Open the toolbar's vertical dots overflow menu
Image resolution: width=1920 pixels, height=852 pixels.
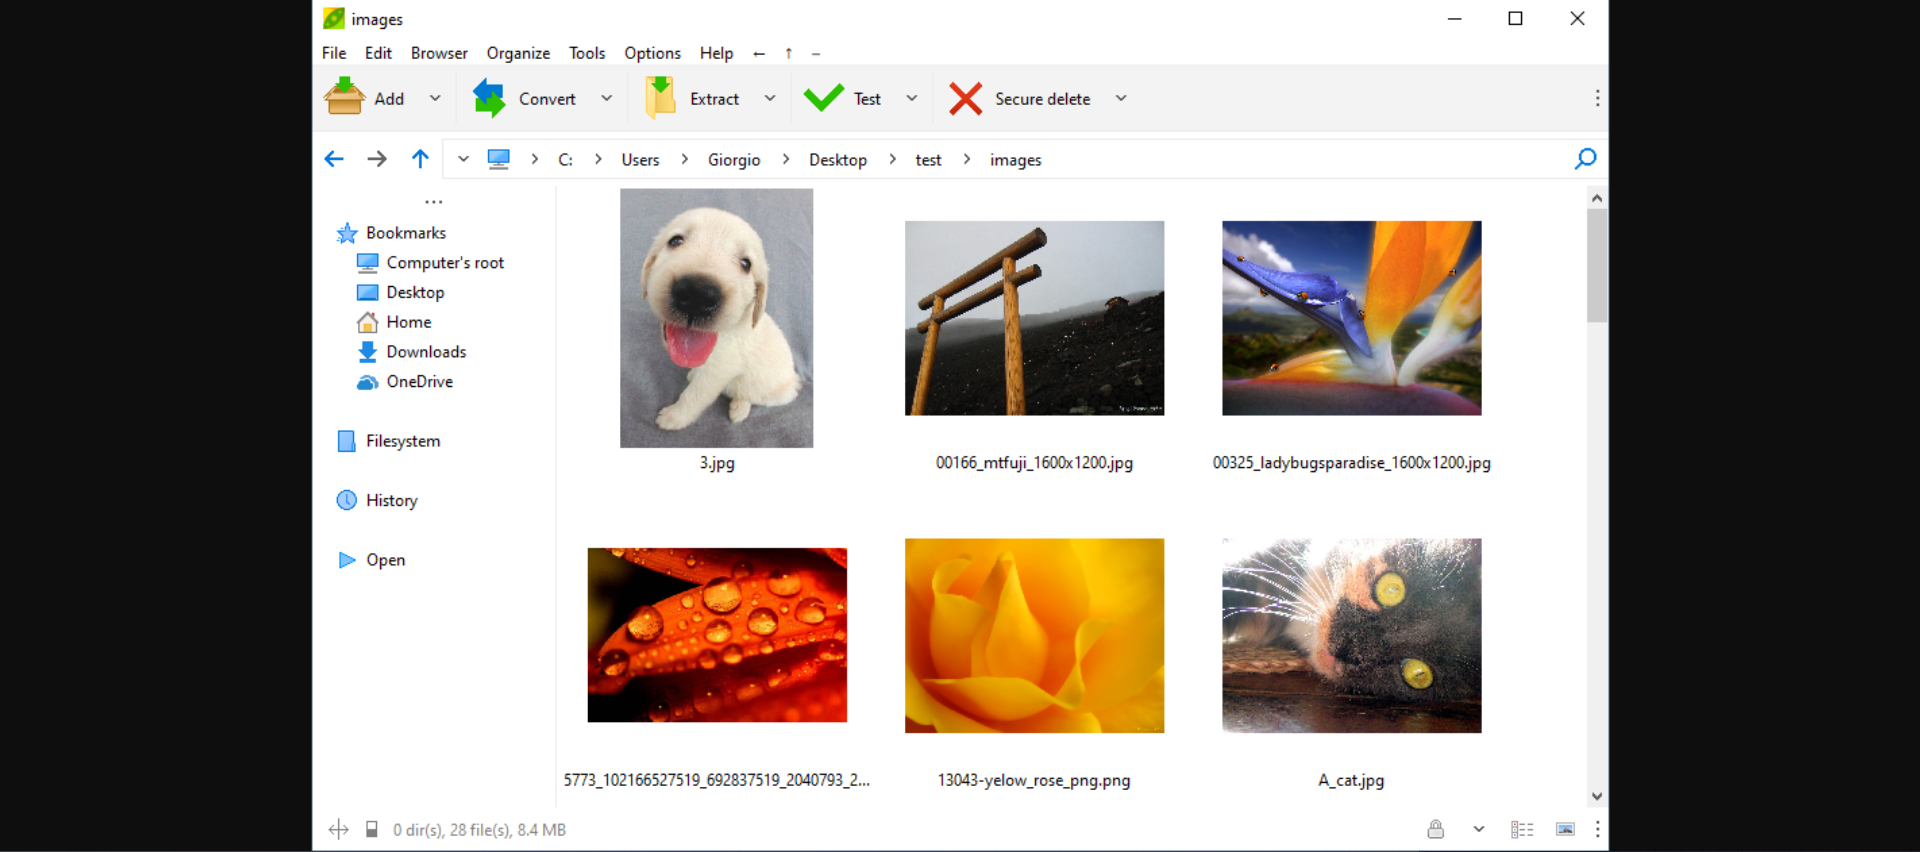1597,98
